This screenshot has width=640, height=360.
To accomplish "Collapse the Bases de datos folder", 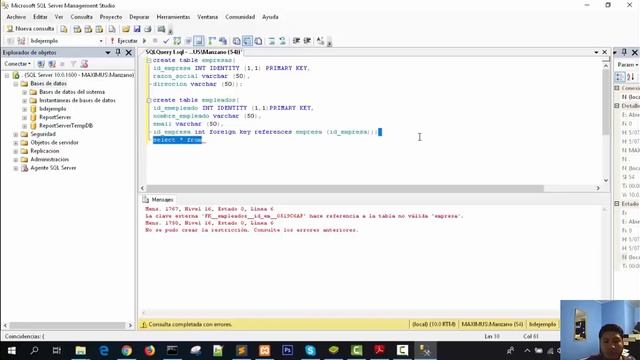I will 16,84.
